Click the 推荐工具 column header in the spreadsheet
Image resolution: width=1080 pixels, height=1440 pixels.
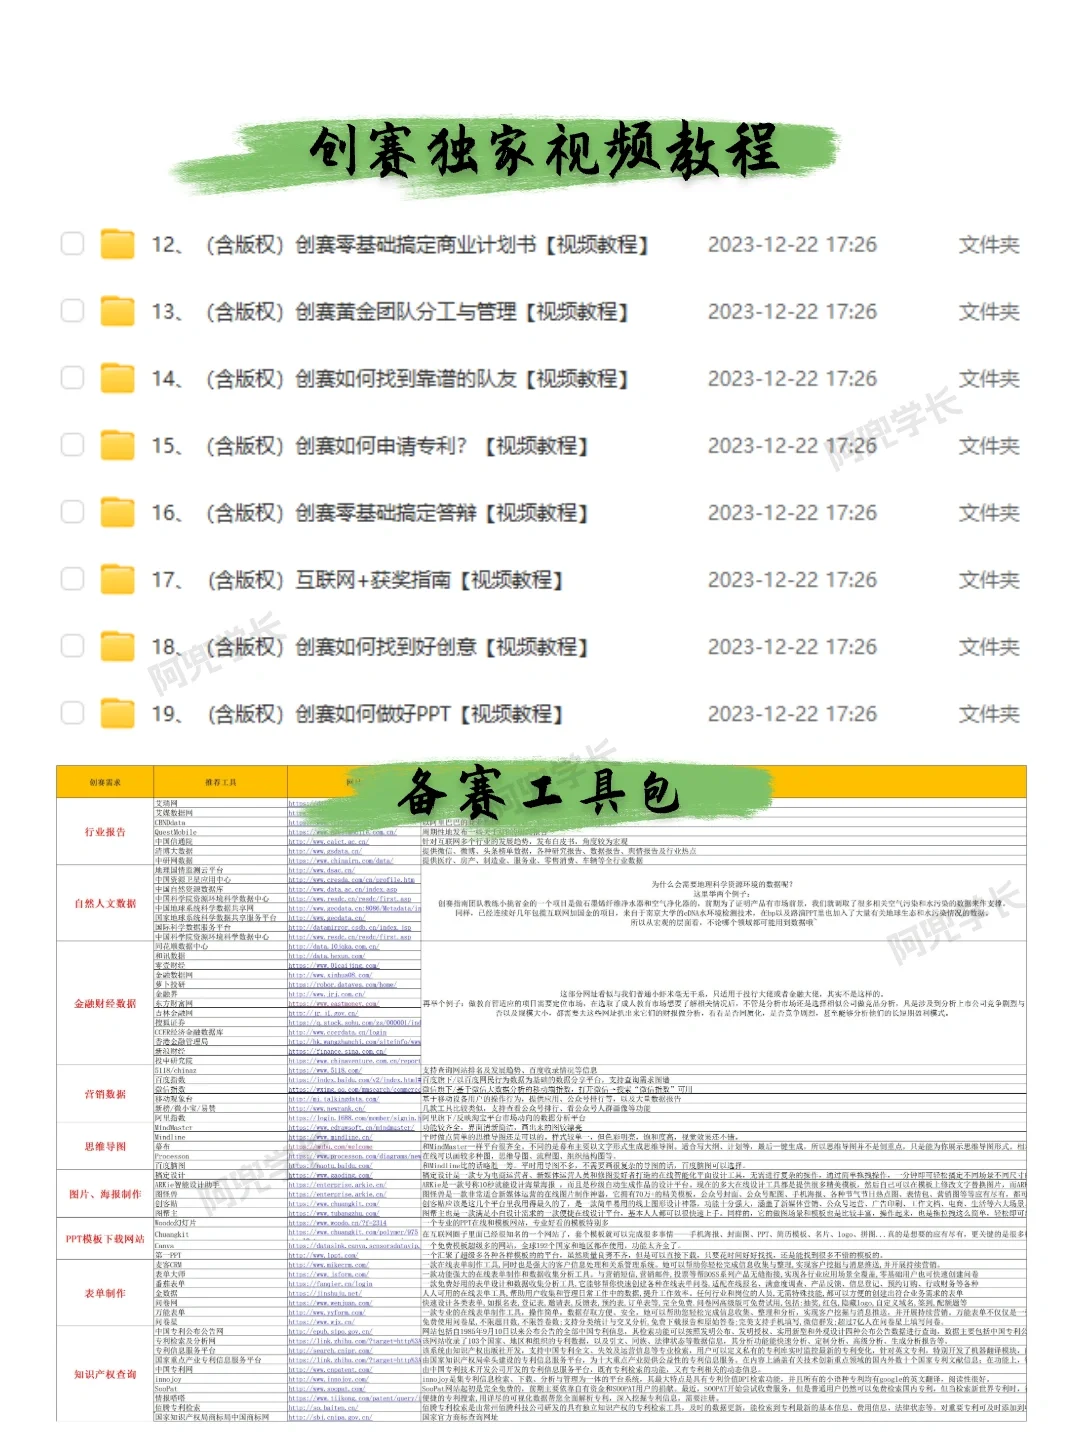pyautogui.click(x=220, y=782)
